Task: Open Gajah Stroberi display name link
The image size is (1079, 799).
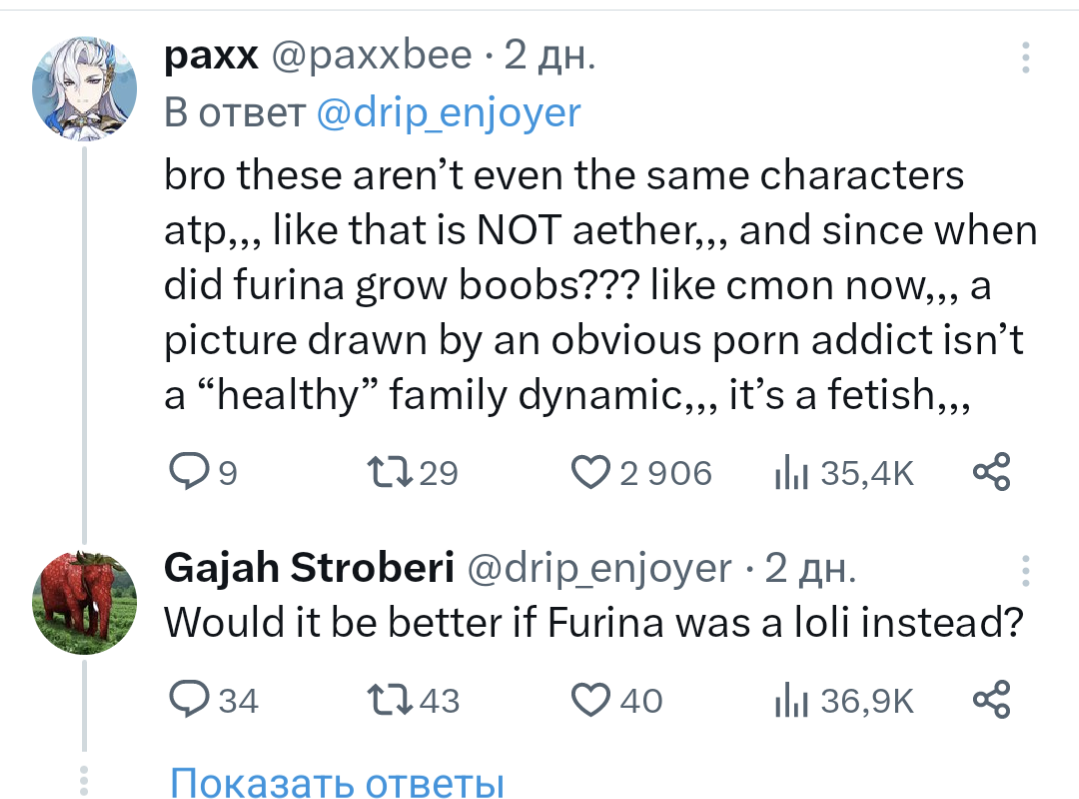Action: tap(309, 568)
